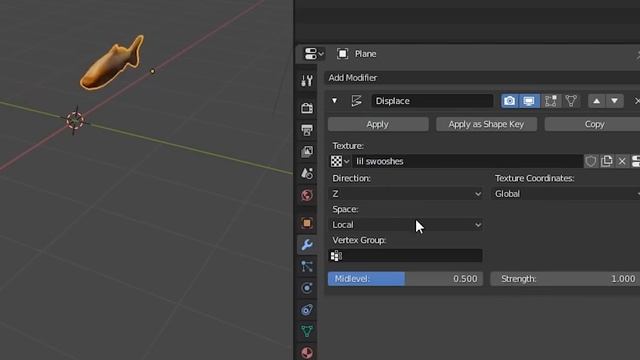Open the Object properties tab
This screenshot has width=640, height=360.
pyautogui.click(x=307, y=223)
